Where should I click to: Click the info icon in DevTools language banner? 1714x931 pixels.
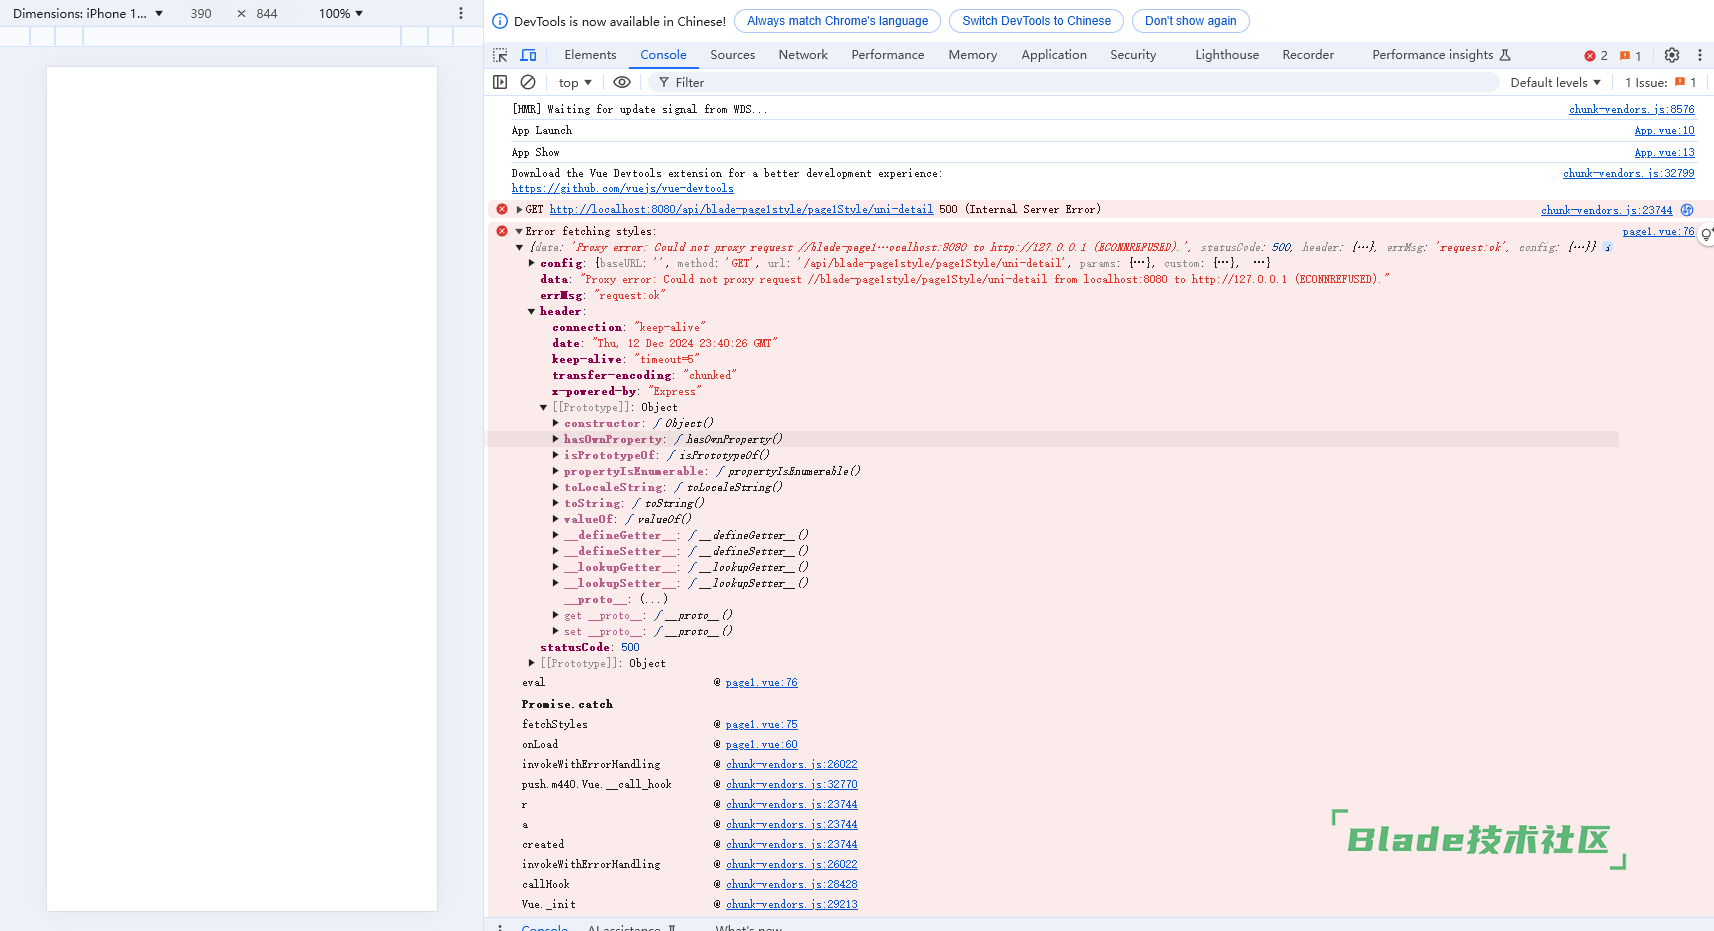pyautogui.click(x=500, y=21)
